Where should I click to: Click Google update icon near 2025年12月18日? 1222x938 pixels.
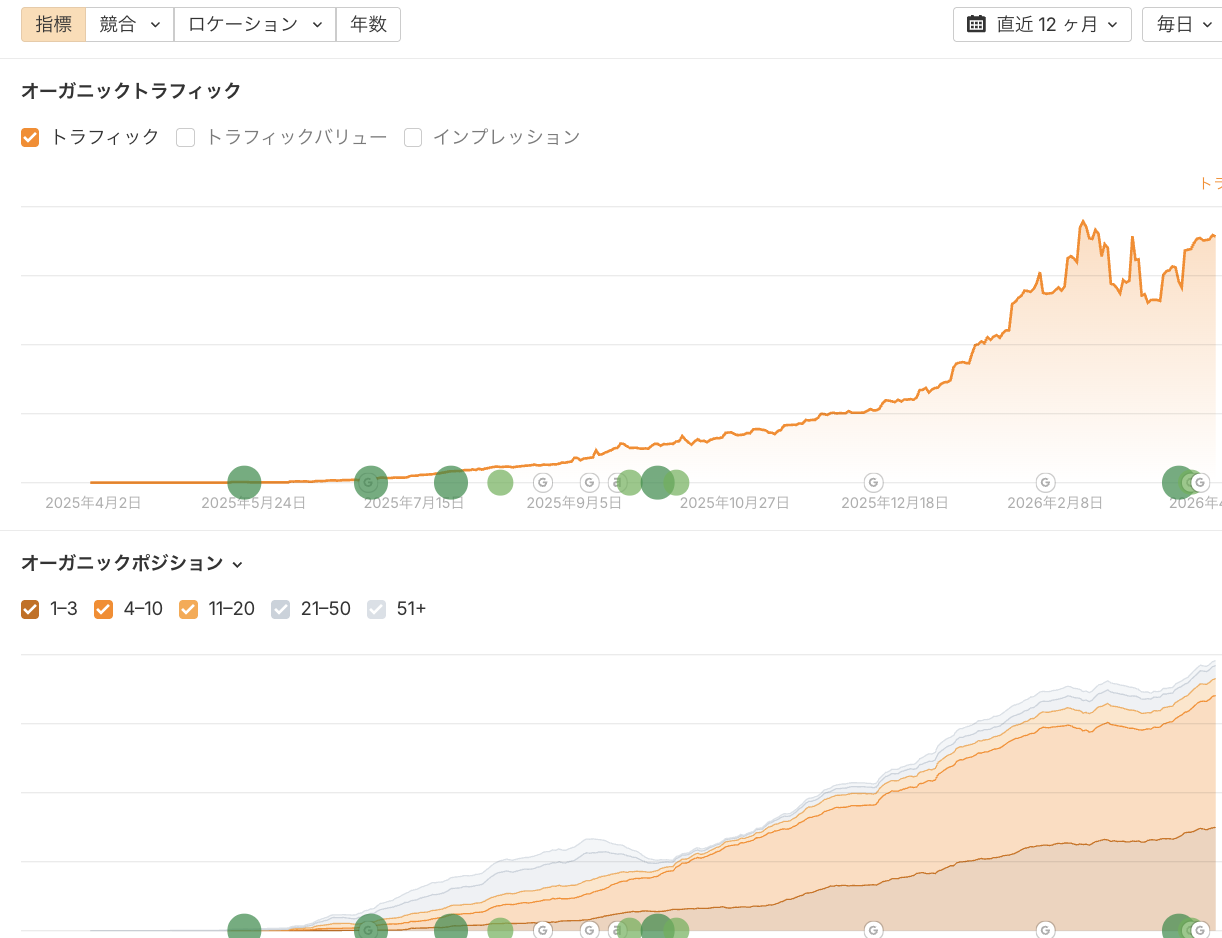coord(873,482)
